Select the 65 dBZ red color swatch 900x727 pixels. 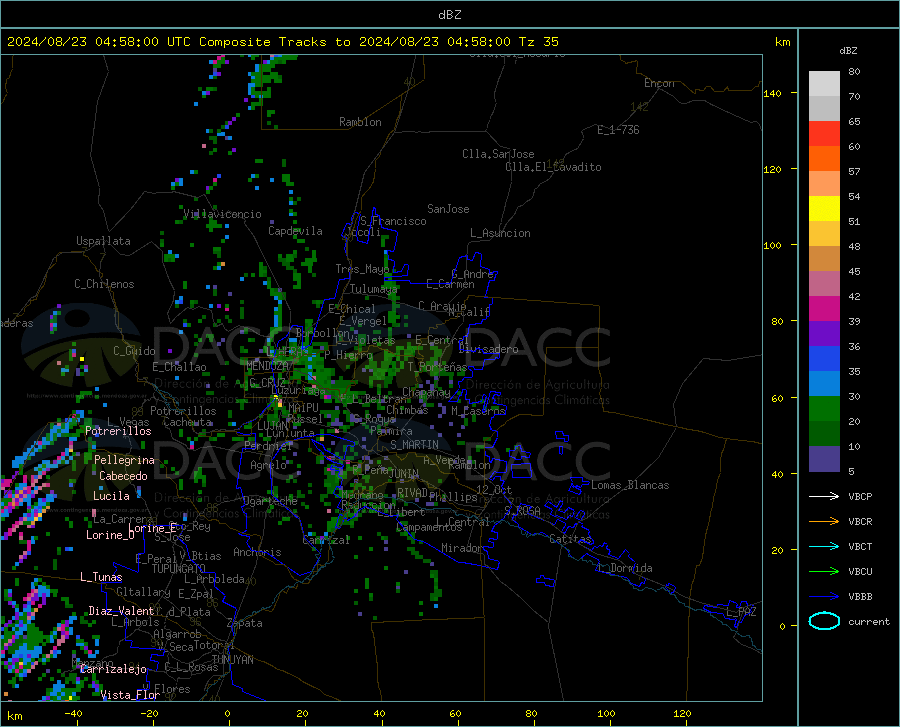click(x=824, y=134)
